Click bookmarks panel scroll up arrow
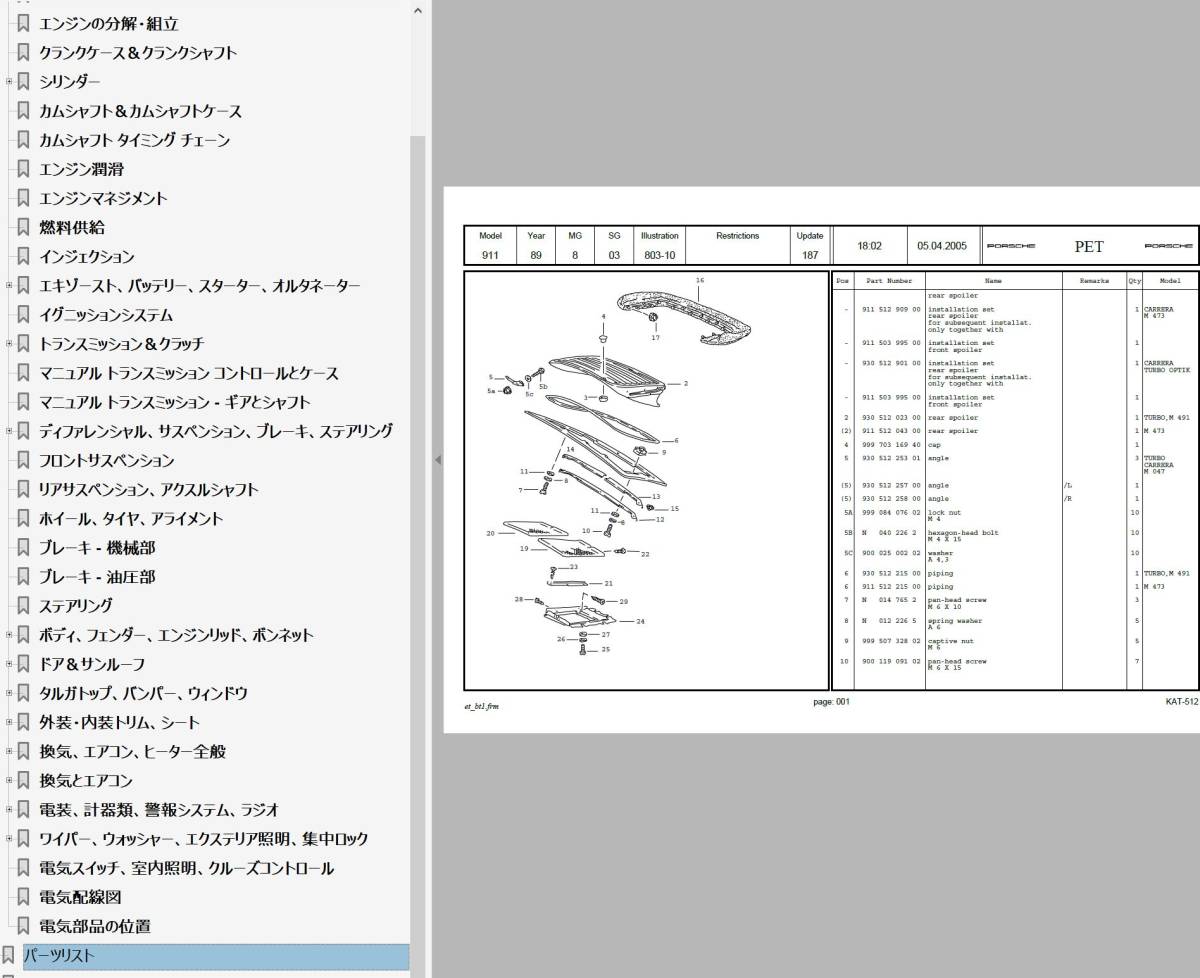 (x=417, y=11)
